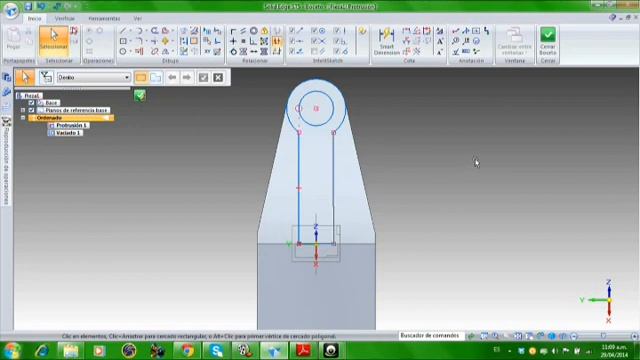The width and height of the screenshot is (640, 360).
Task: Select Vaciado 1 in the feature tree
Action: click(65, 133)
